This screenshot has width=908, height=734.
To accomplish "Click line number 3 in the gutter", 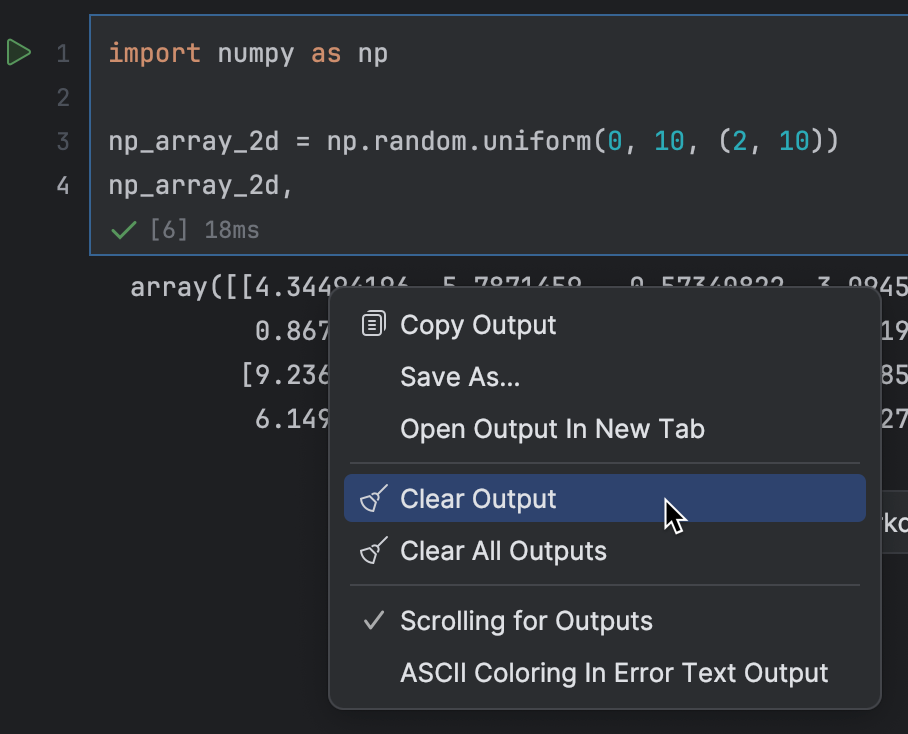I will [x=62, y=141].
